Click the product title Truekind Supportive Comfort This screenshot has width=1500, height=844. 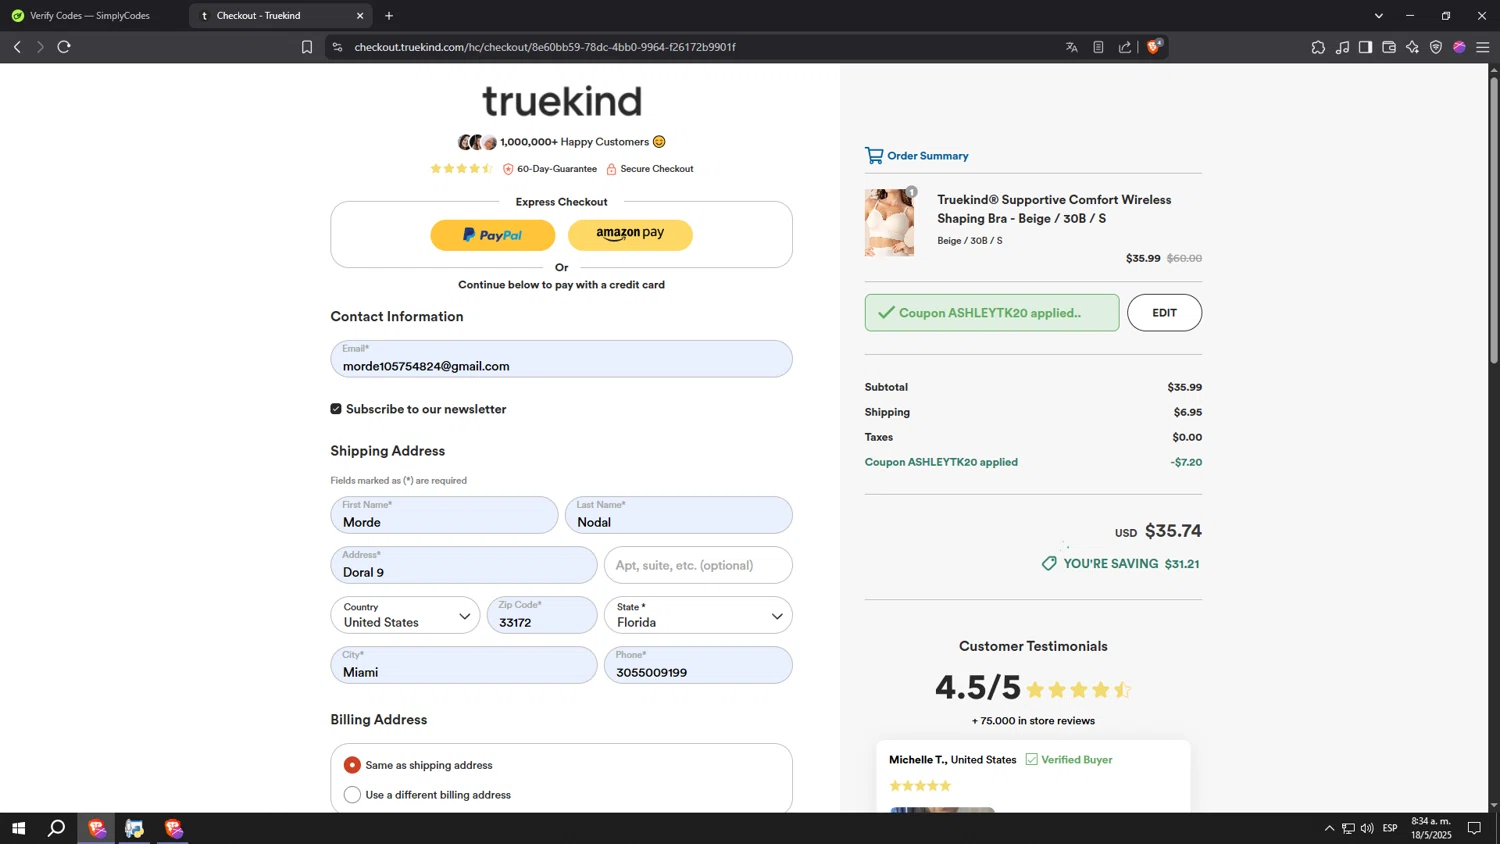point(1054,209)
